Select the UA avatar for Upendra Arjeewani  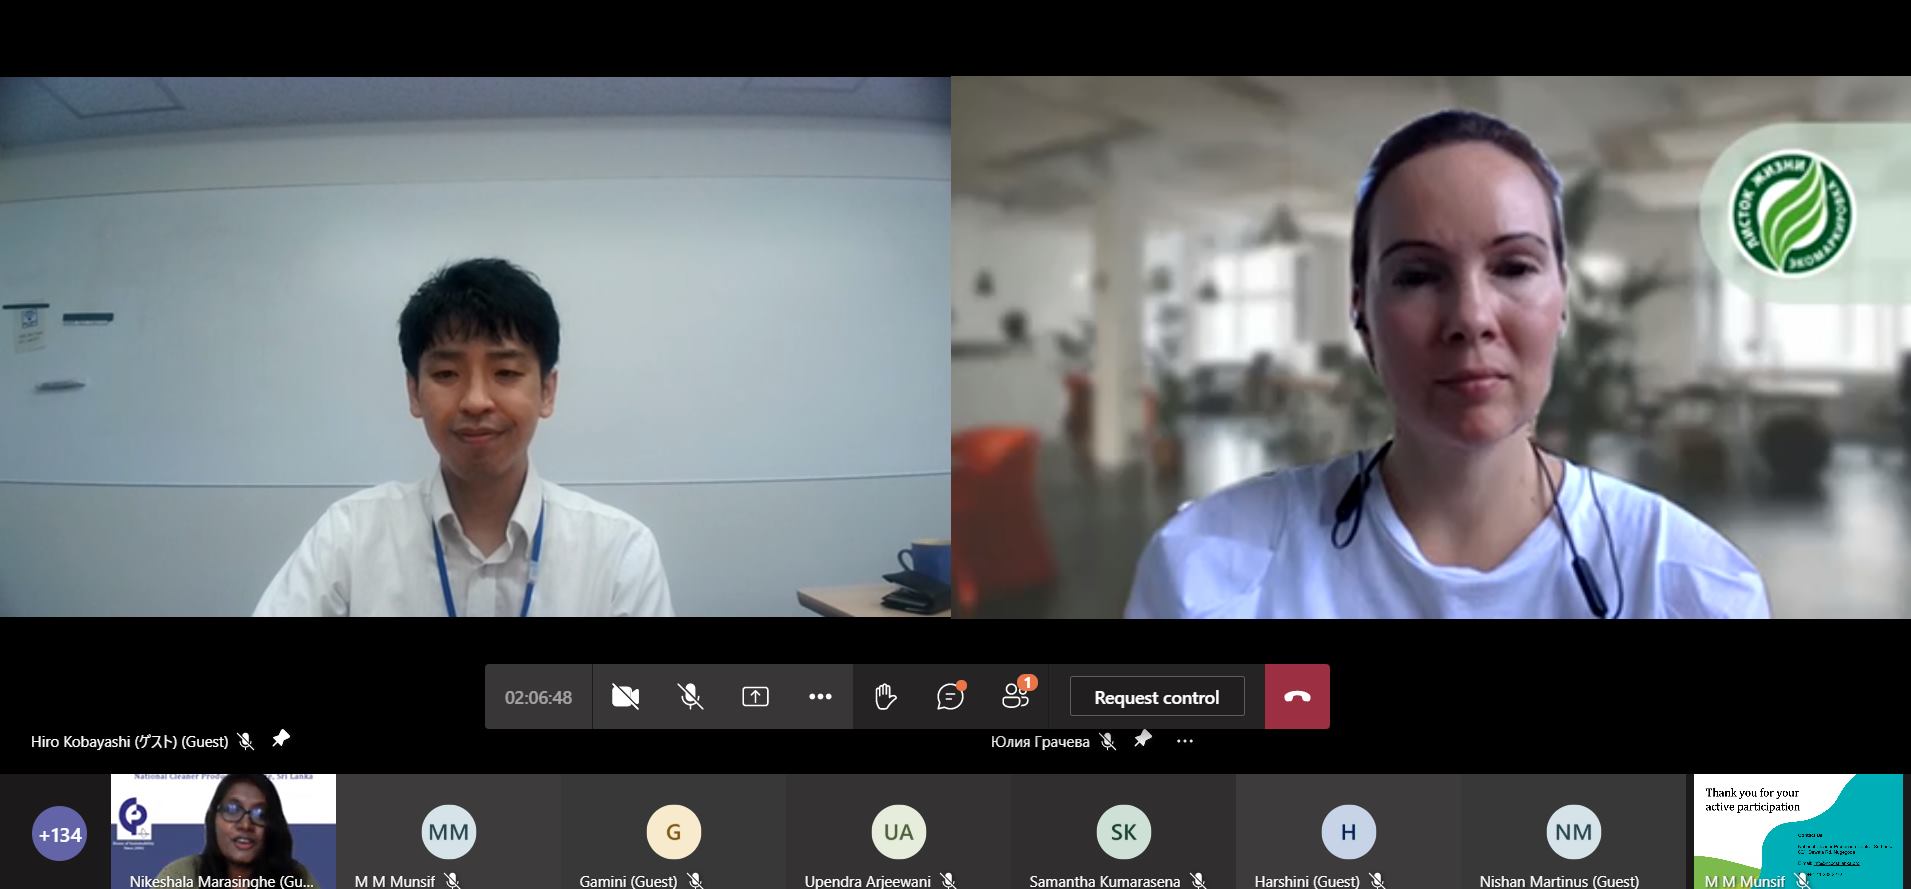point(898,832)
